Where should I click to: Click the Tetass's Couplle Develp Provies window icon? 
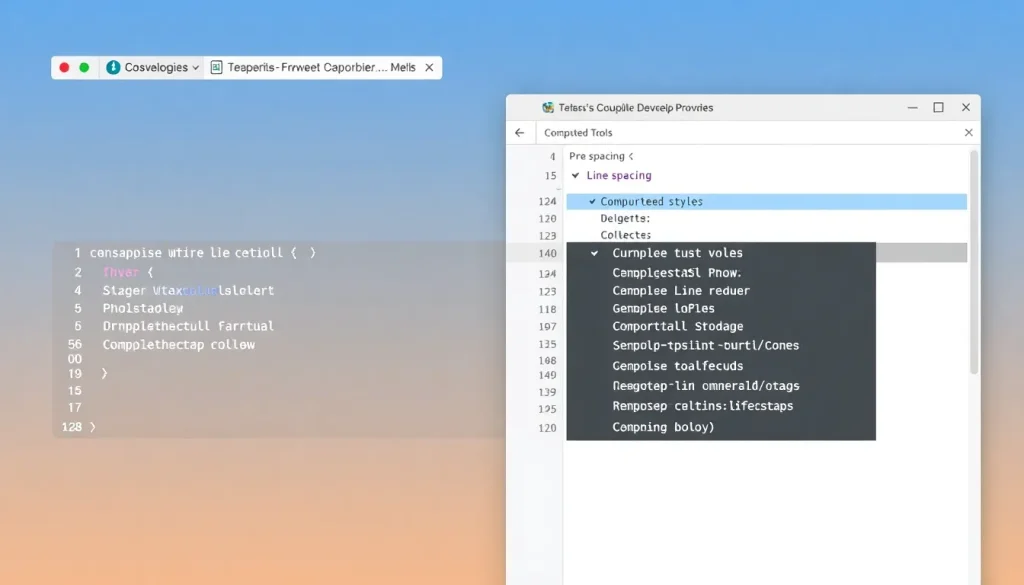coord(548,108)
